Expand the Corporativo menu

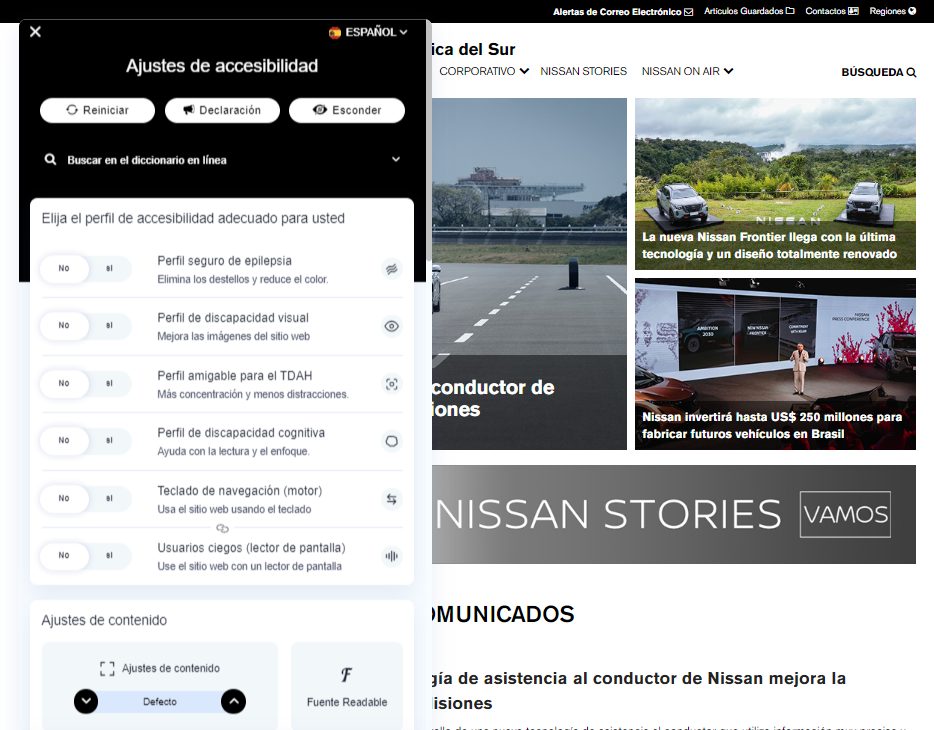[x=484, y=71]
